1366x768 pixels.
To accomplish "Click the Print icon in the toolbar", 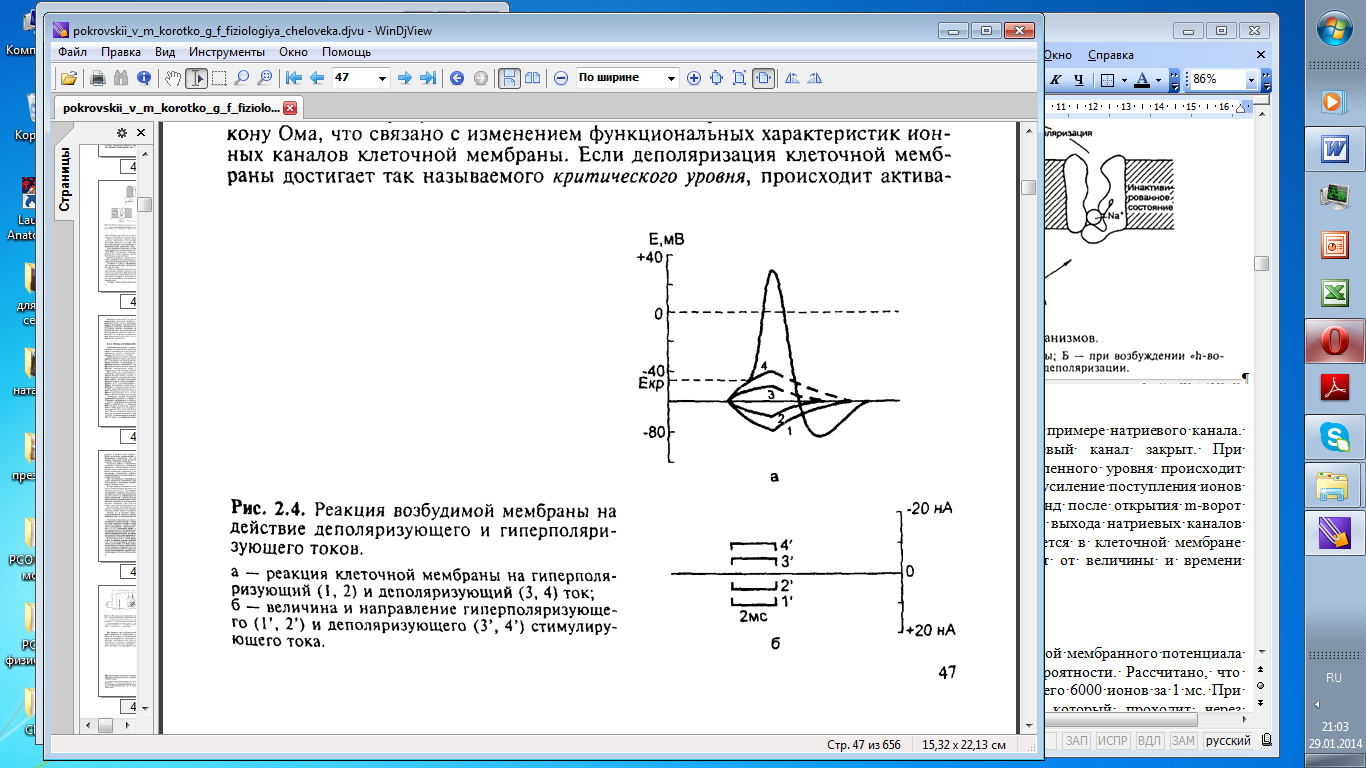I will coord(98,78).
